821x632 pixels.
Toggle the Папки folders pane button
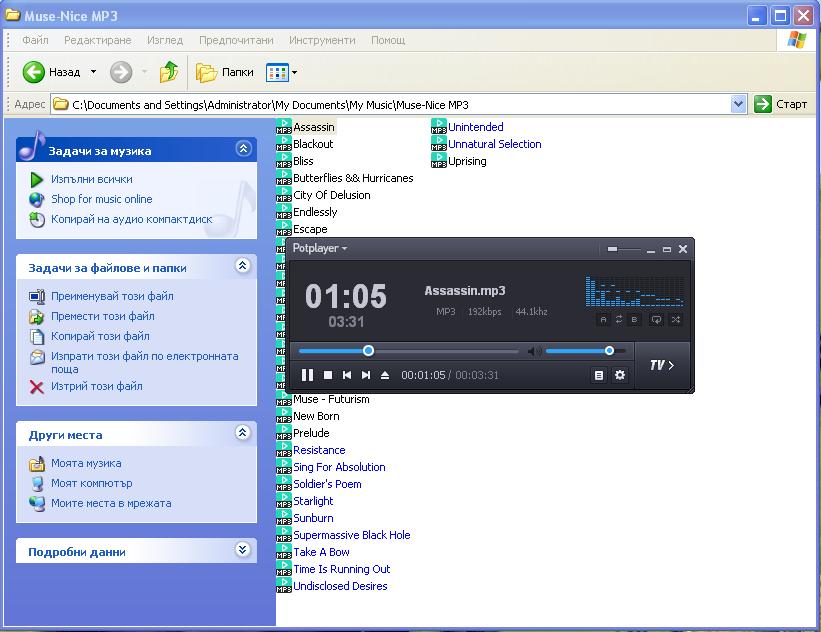(x=225, y=72)
